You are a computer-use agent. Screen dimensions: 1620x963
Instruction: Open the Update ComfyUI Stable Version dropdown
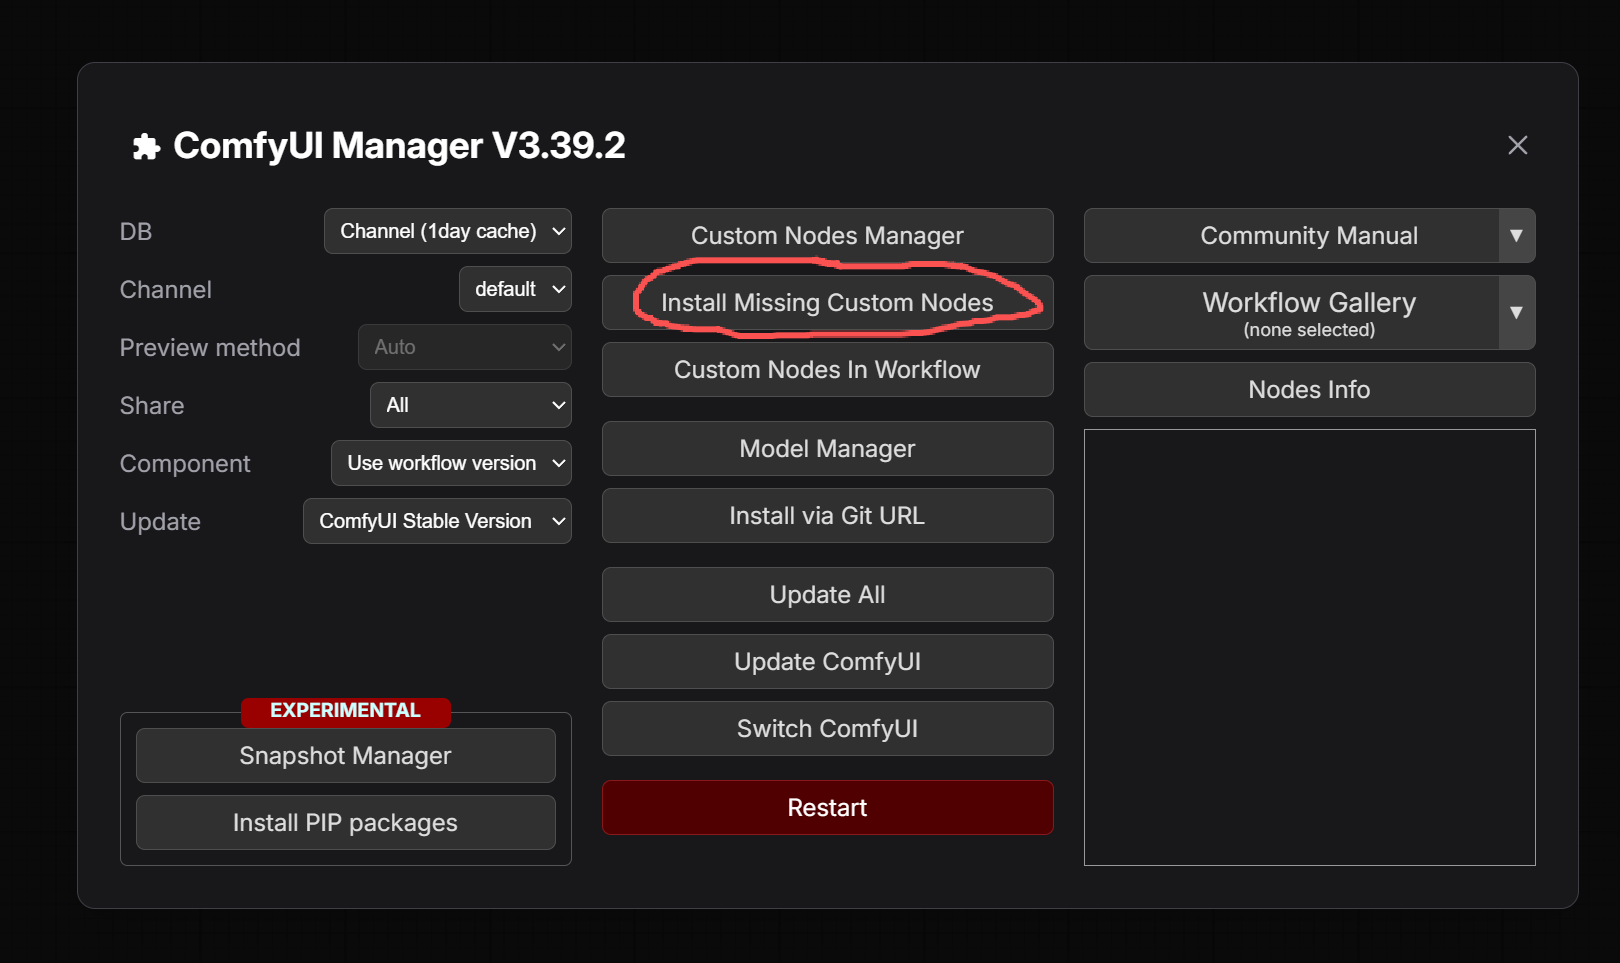tap(437, 521)
